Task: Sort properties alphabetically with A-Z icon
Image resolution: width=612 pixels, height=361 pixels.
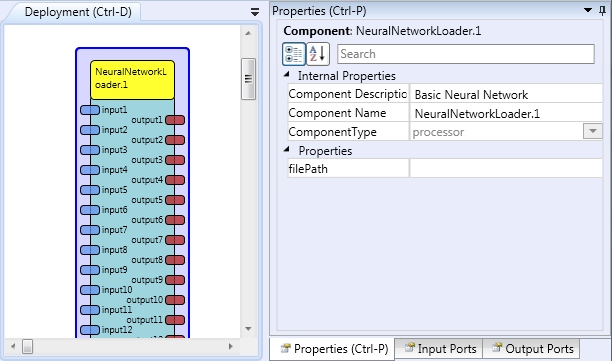Action: tap(318, 54)
